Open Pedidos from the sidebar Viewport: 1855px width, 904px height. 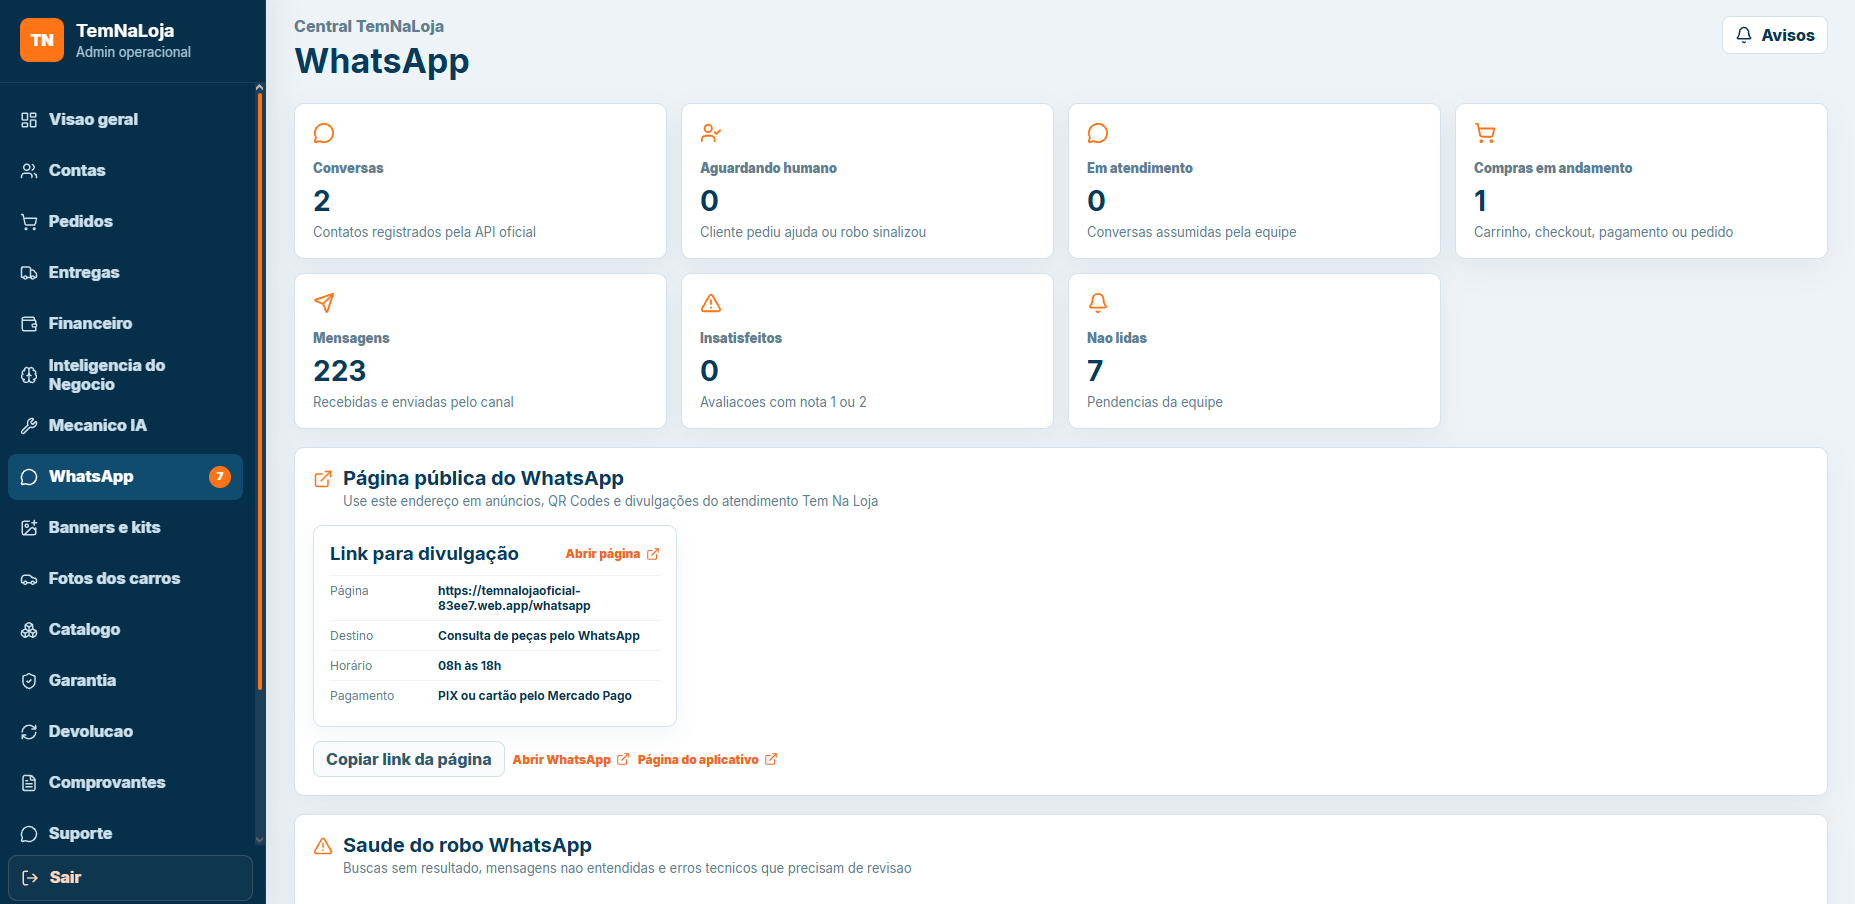tap(125, 221)
